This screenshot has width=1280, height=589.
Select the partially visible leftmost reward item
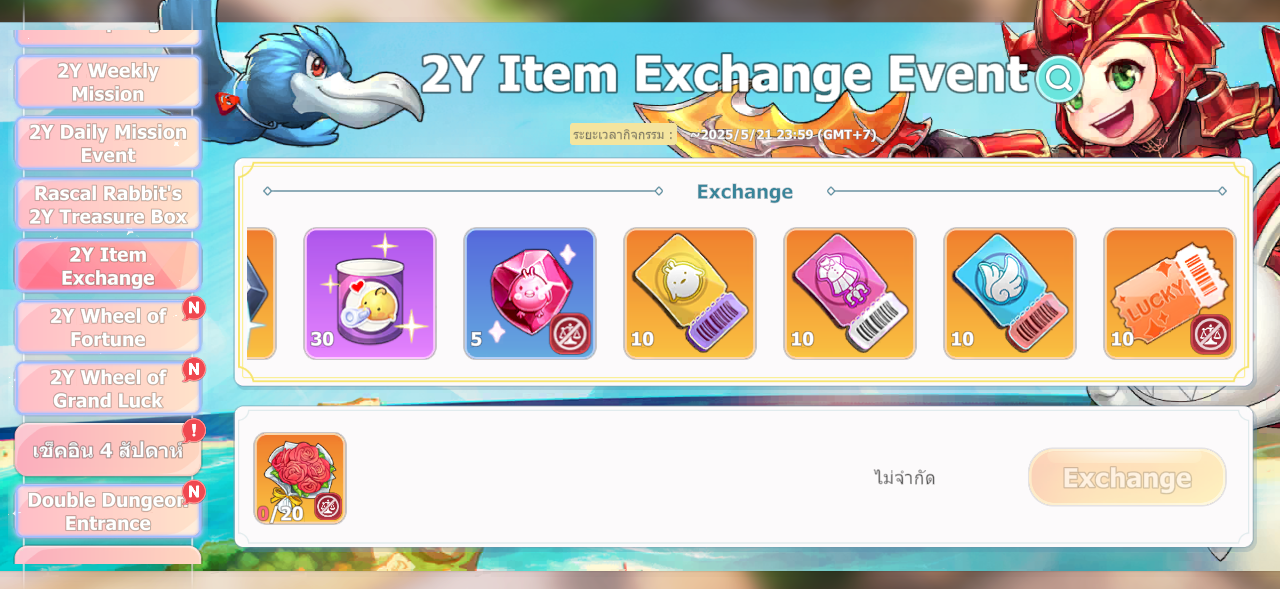click(261, 294)
